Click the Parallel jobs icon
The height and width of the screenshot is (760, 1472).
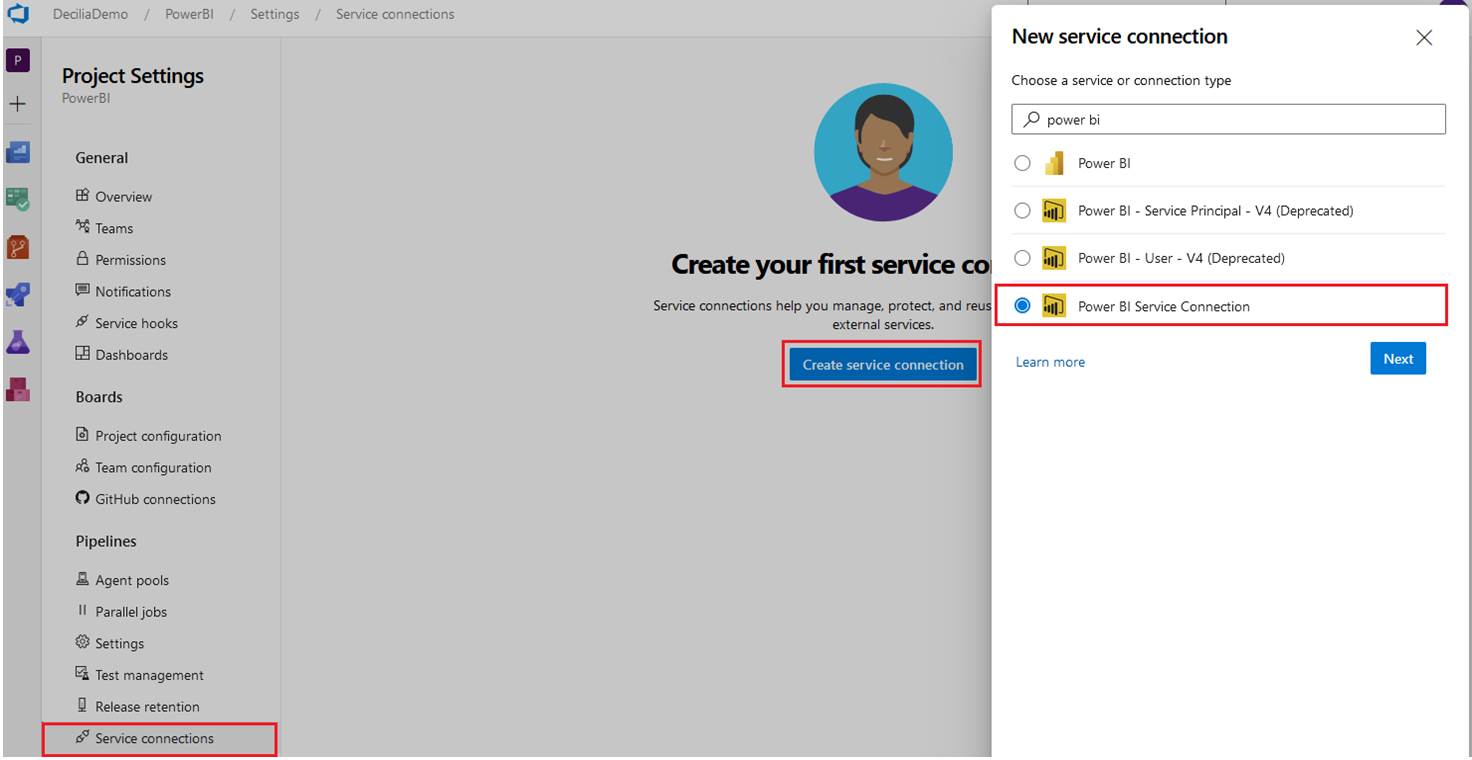[x=83, y=610]
